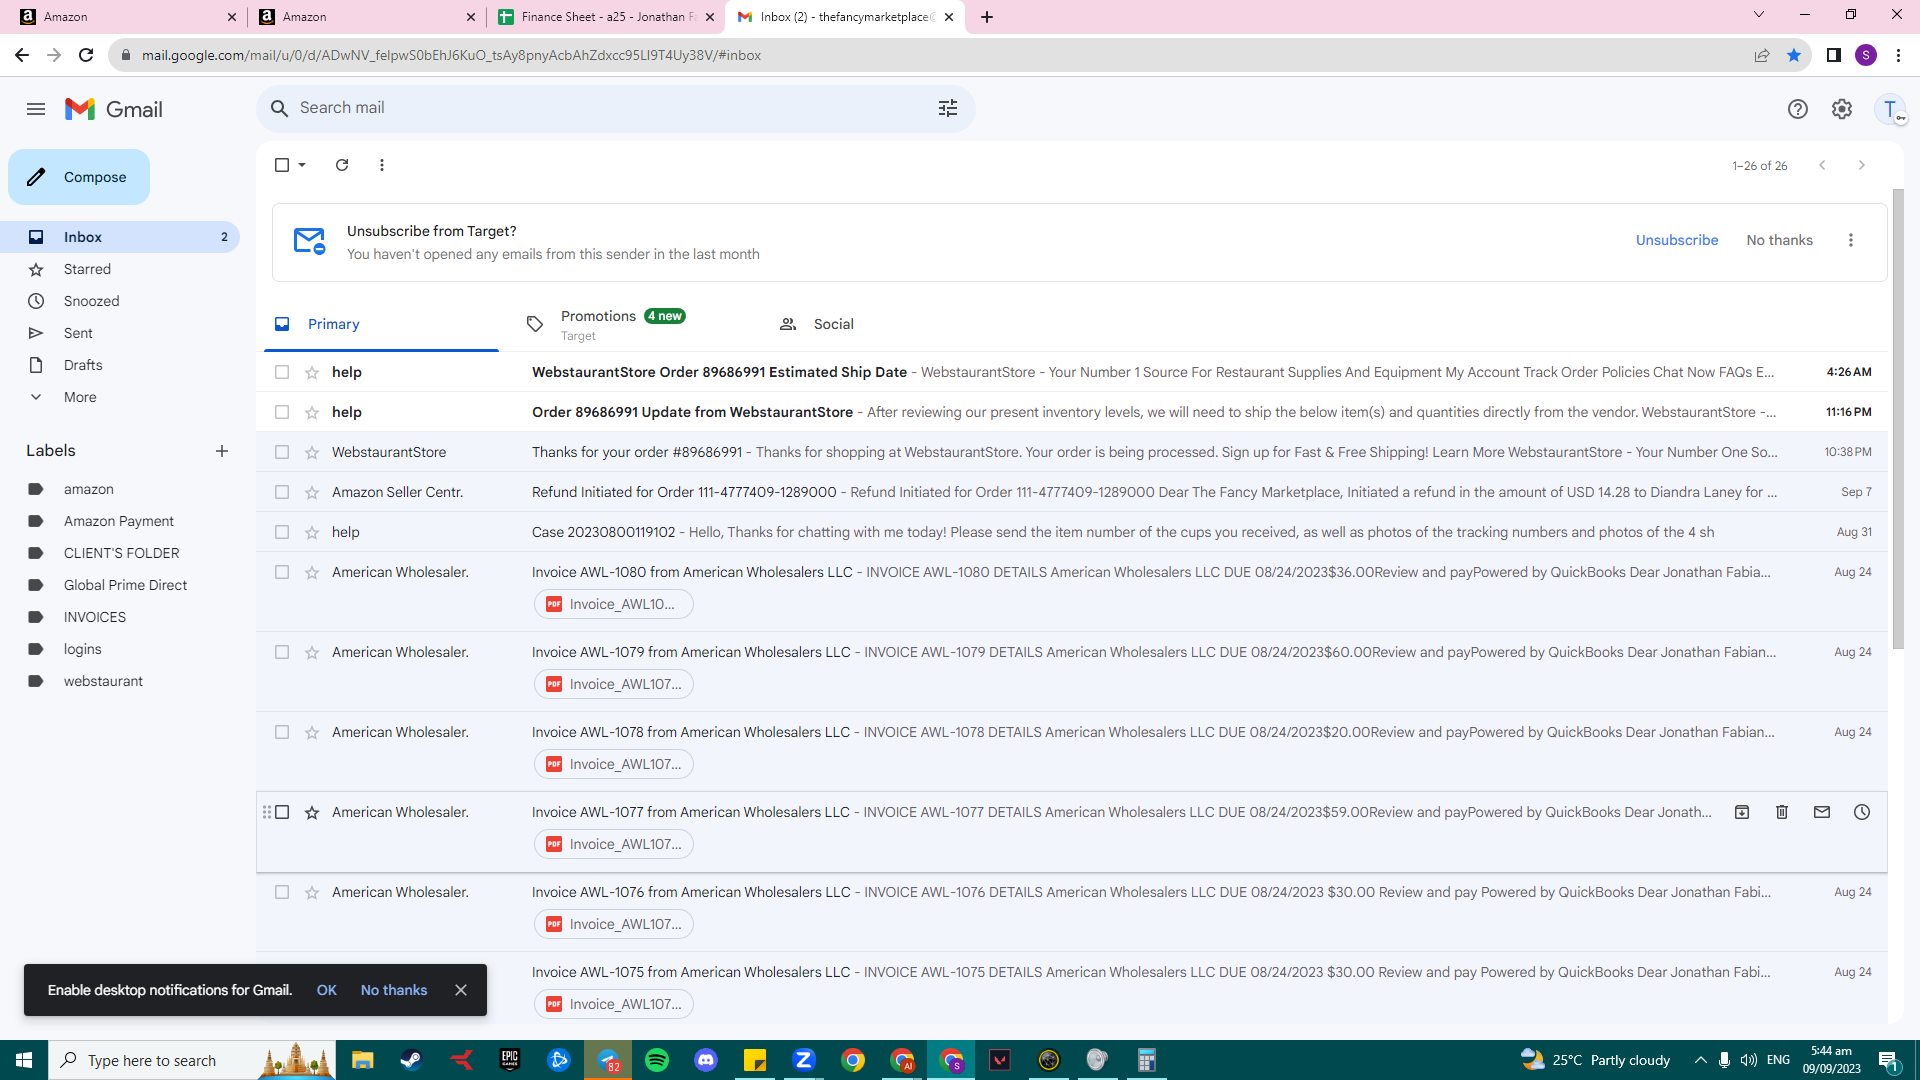Viewport: 1920px width, 1080px height.
Task: Create a new label with plus icon
Action: tap(222, 451)
